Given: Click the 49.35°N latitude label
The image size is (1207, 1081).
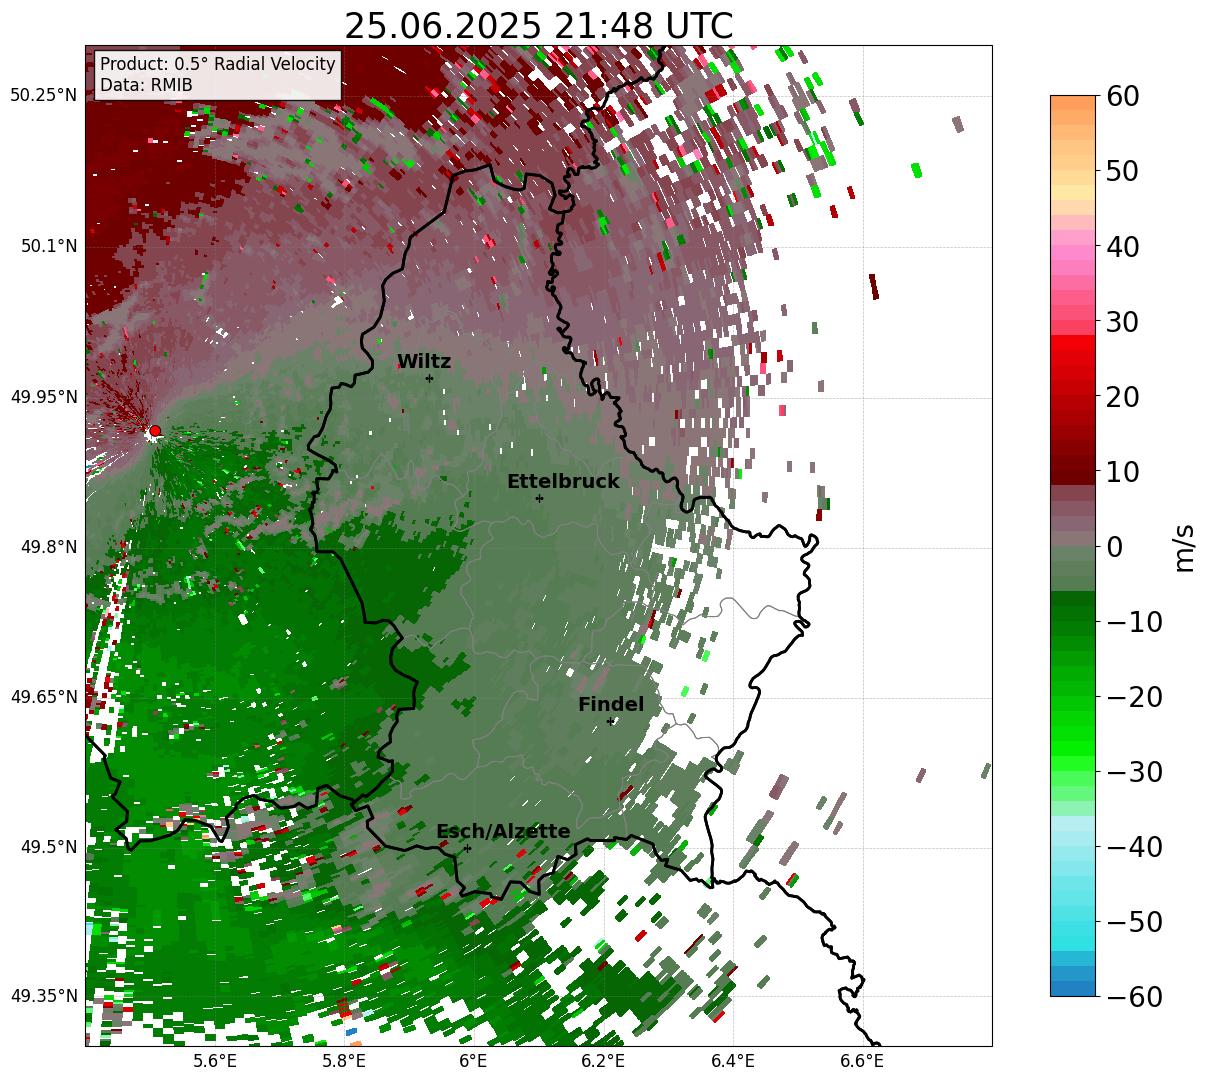Looking at the screenshot, I should pos(43,996).
